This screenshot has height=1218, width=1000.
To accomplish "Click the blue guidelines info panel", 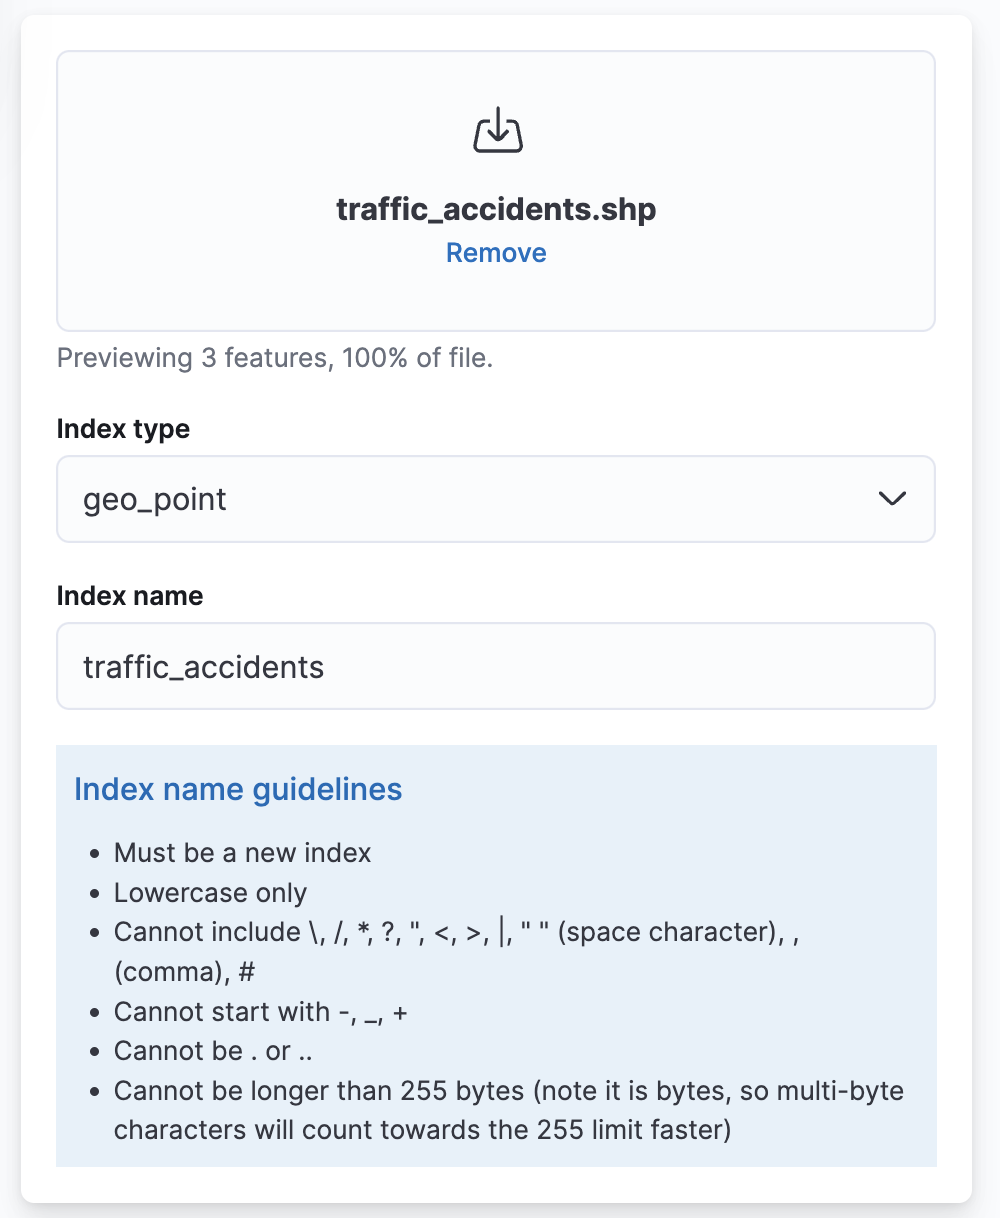I will [496, 953].
